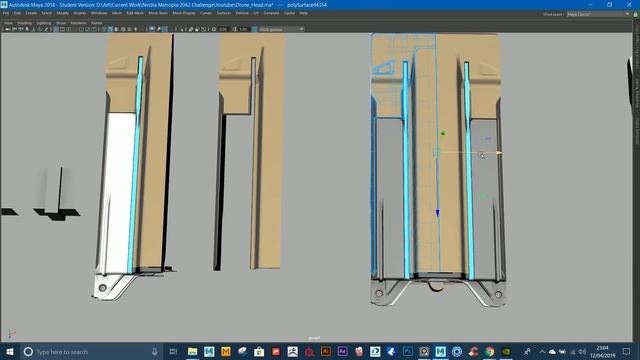Open Adobe Photoshop from the taskbar
The height and width of the screenshot is (360, 640).
408,351
